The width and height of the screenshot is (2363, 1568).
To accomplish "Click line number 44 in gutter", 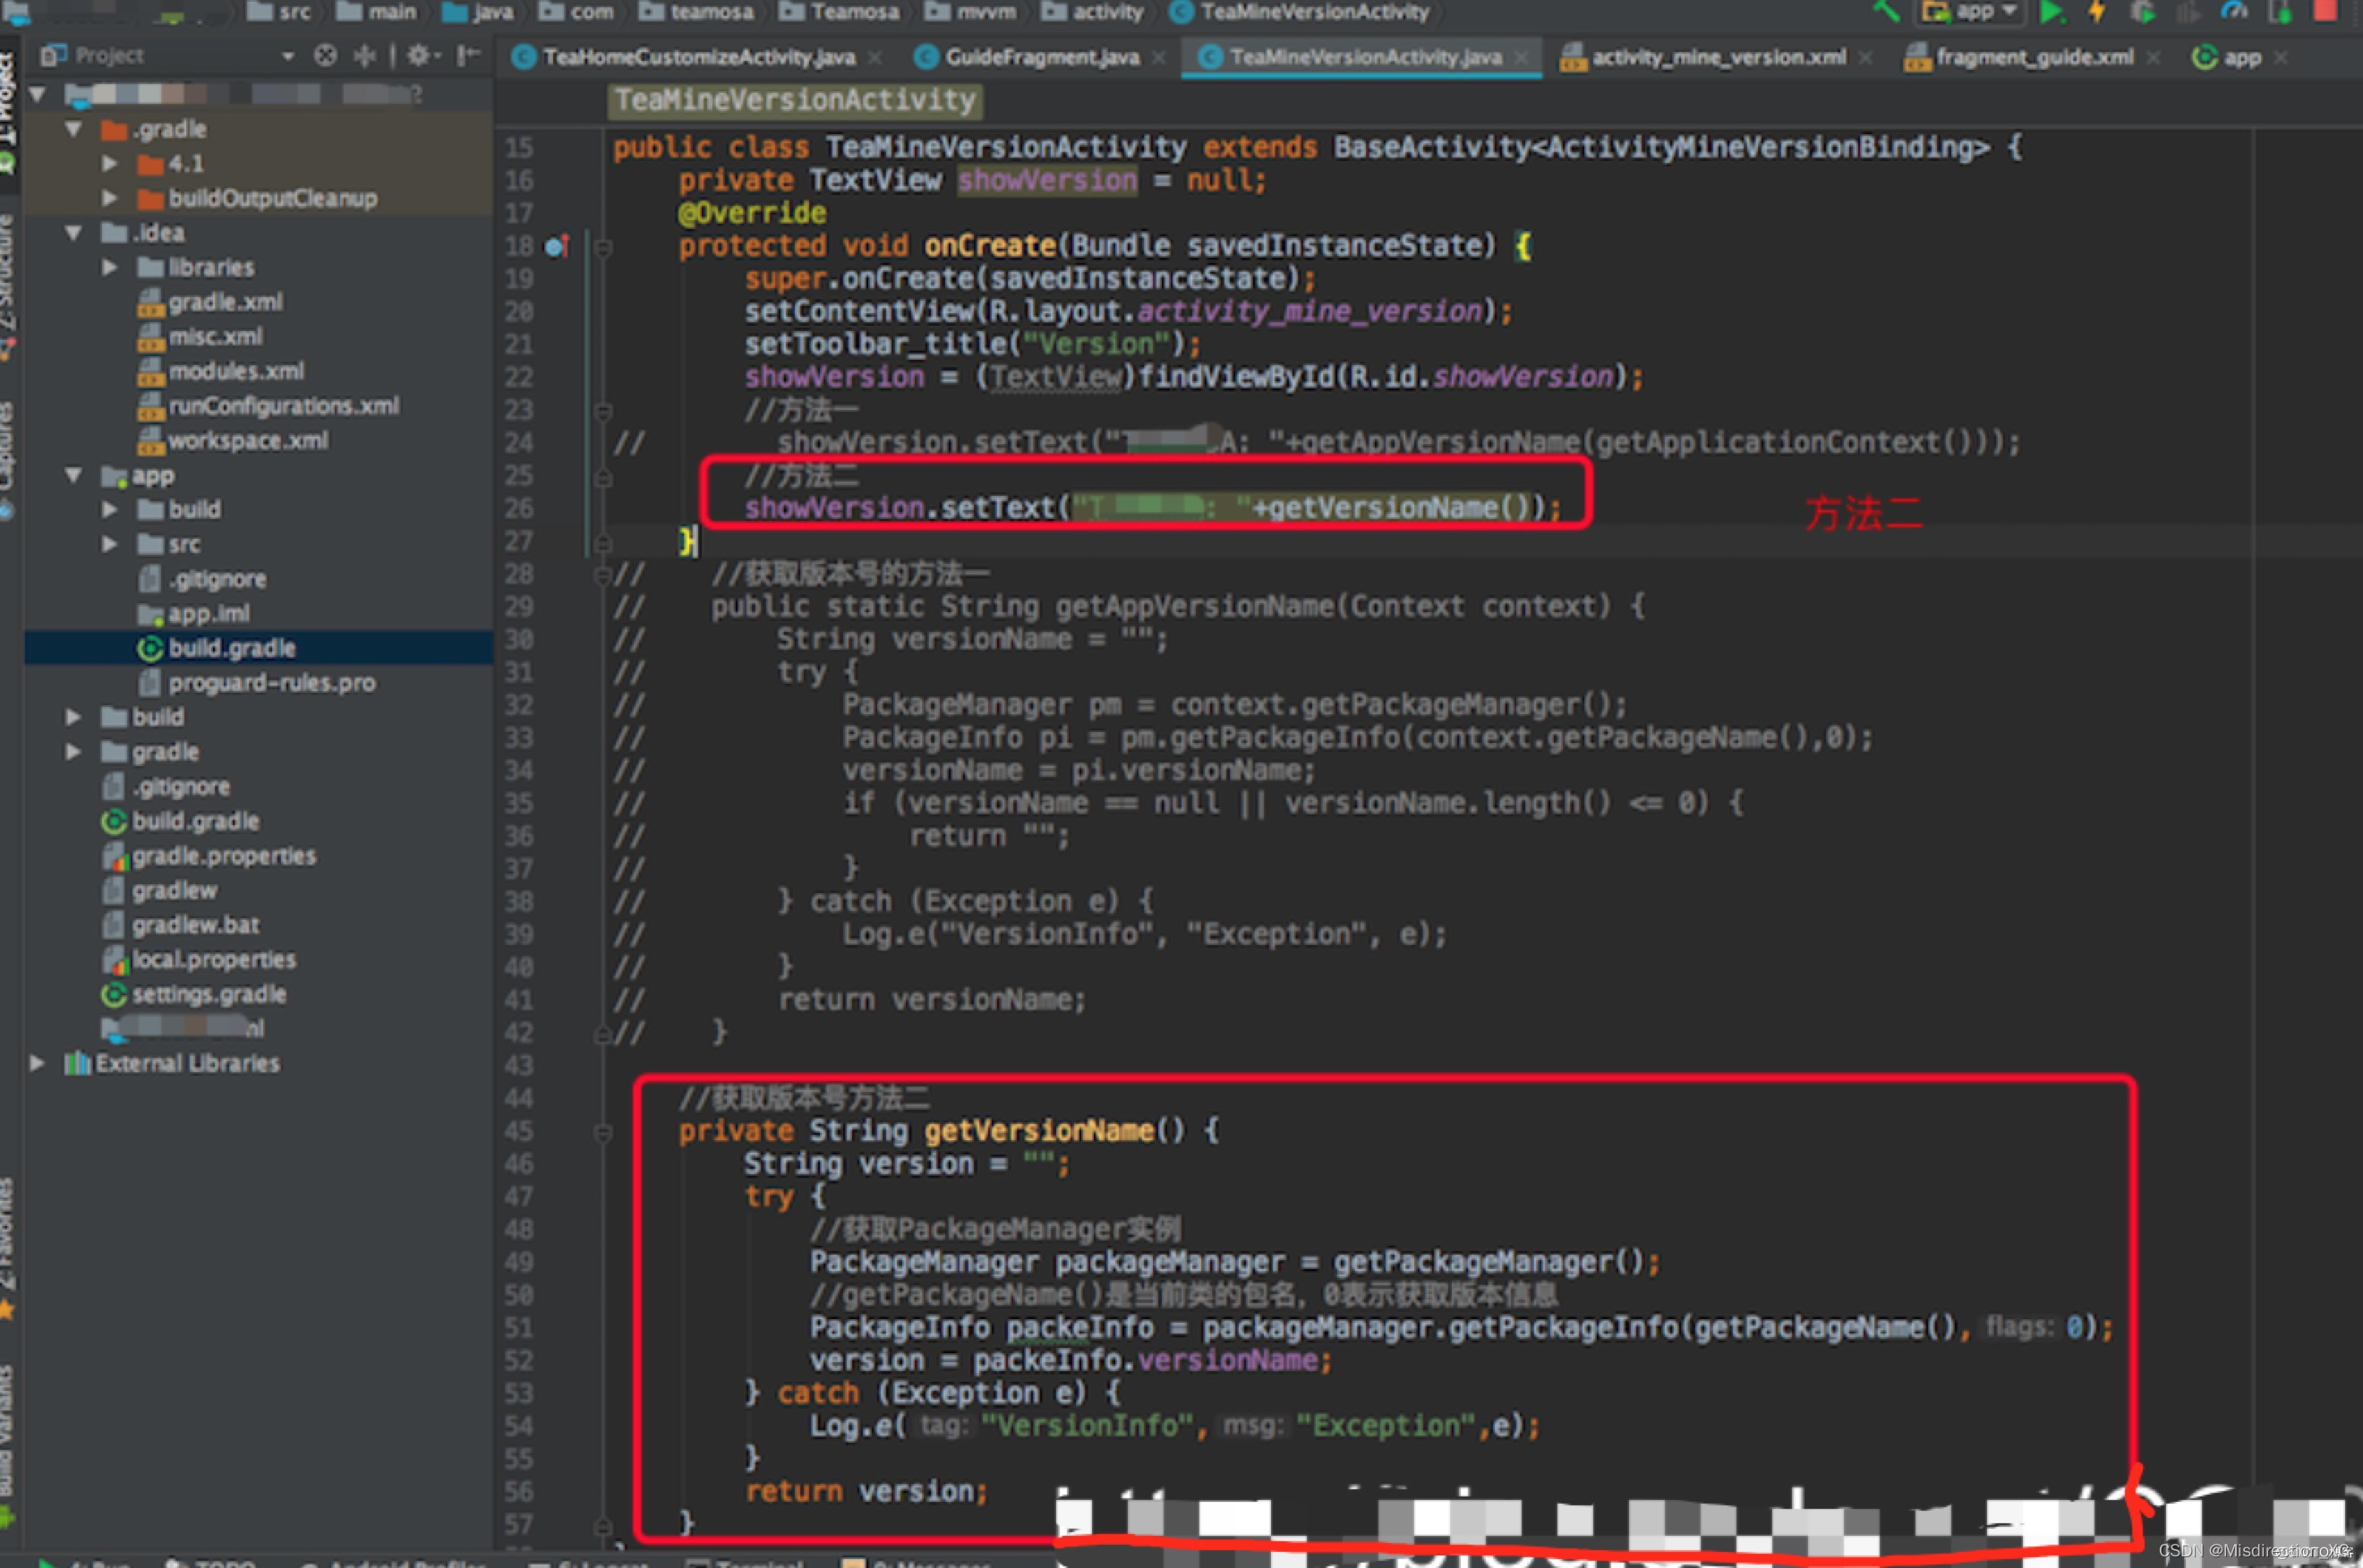I will tap(519, 1098).
